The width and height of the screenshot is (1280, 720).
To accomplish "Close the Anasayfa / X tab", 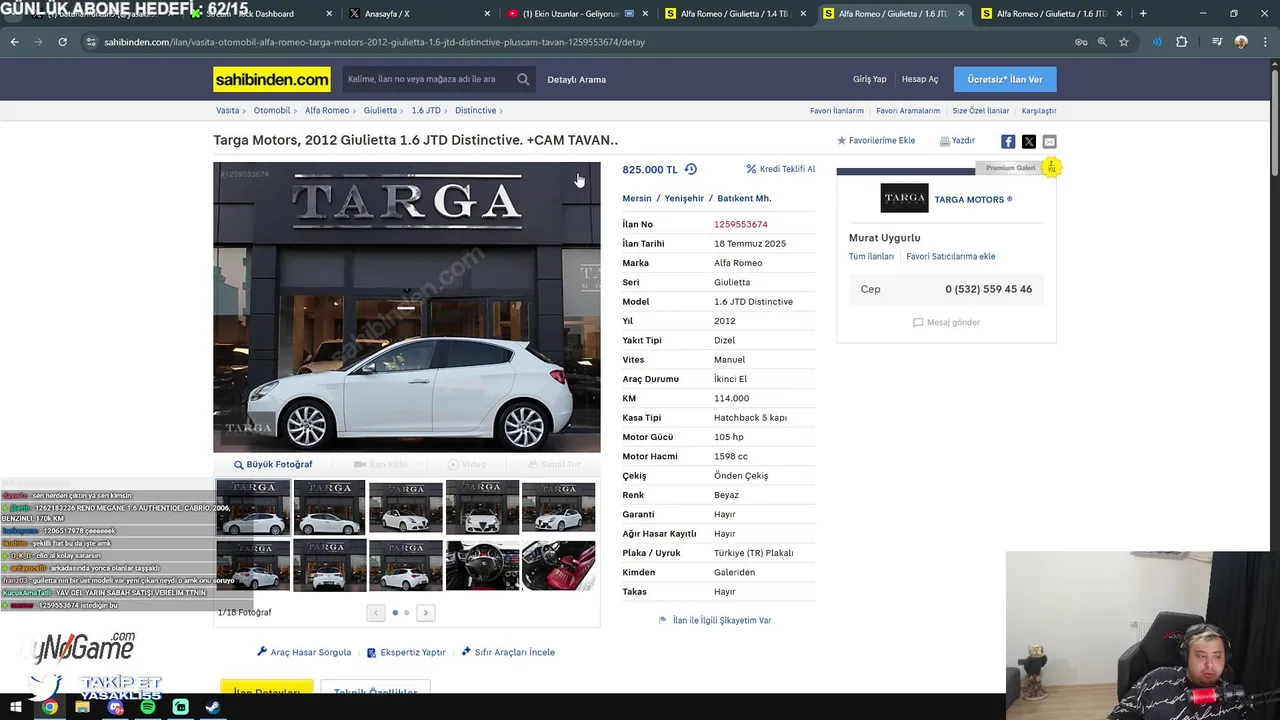I will click(x=487, y=14).
